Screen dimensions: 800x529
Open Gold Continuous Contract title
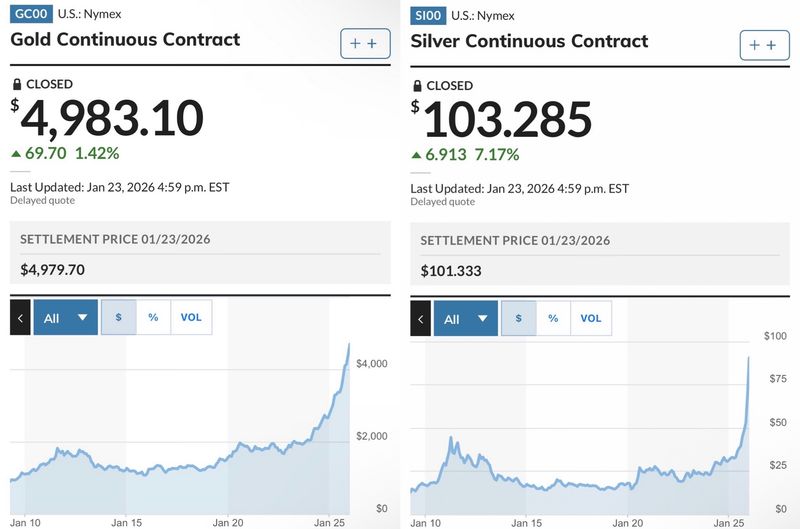tap(125, 40)
